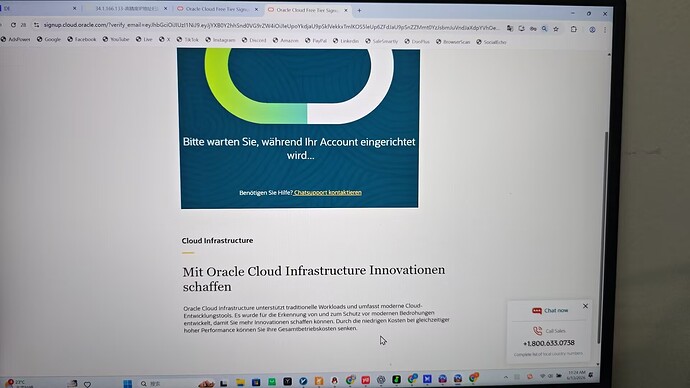The image size is (690, 388).
Task: Open the browser three-dot menu
Action: click(605, 29)
